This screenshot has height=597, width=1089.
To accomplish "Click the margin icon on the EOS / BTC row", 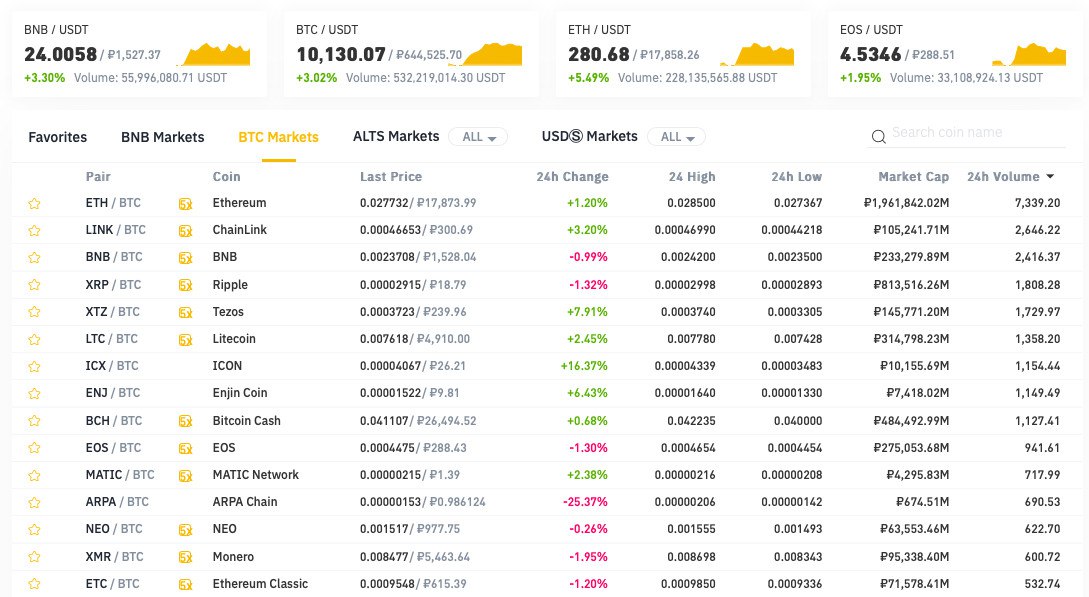I will point(185,448).
